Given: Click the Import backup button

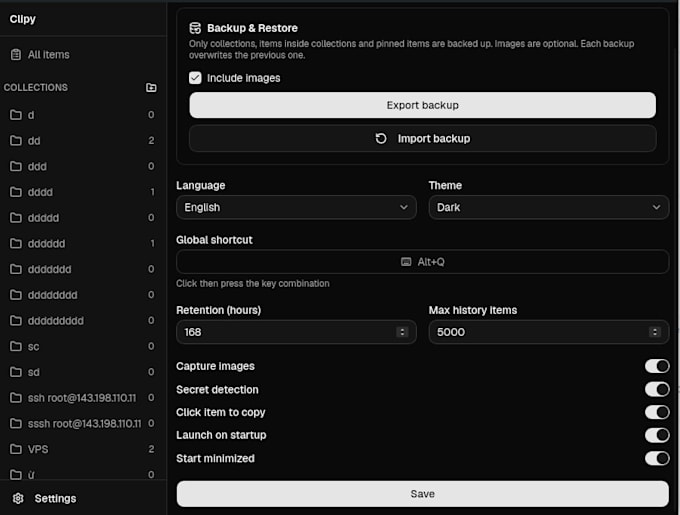Looking at the screenshot, I should pyautogui.click(x=422, y=139).
